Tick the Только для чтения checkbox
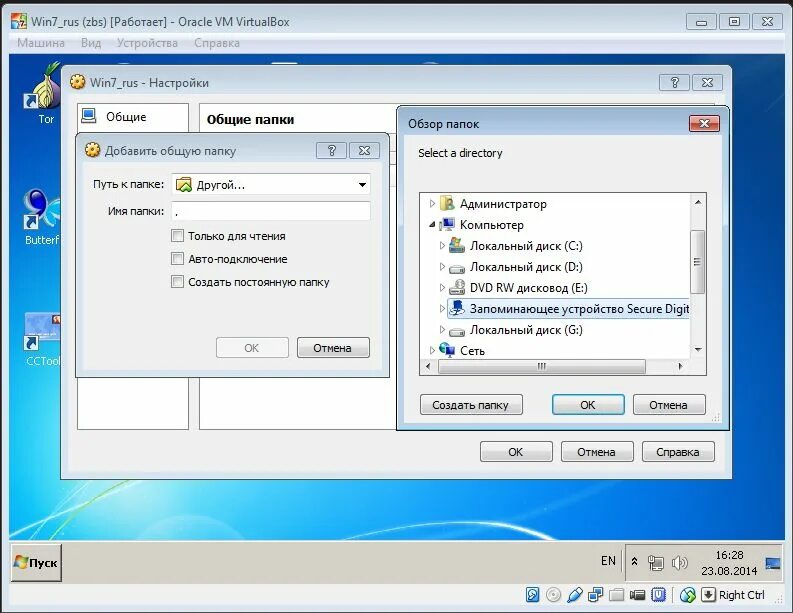Image resolution: width=793 pixels, height=613 pixels. click(x=177, y=236)
